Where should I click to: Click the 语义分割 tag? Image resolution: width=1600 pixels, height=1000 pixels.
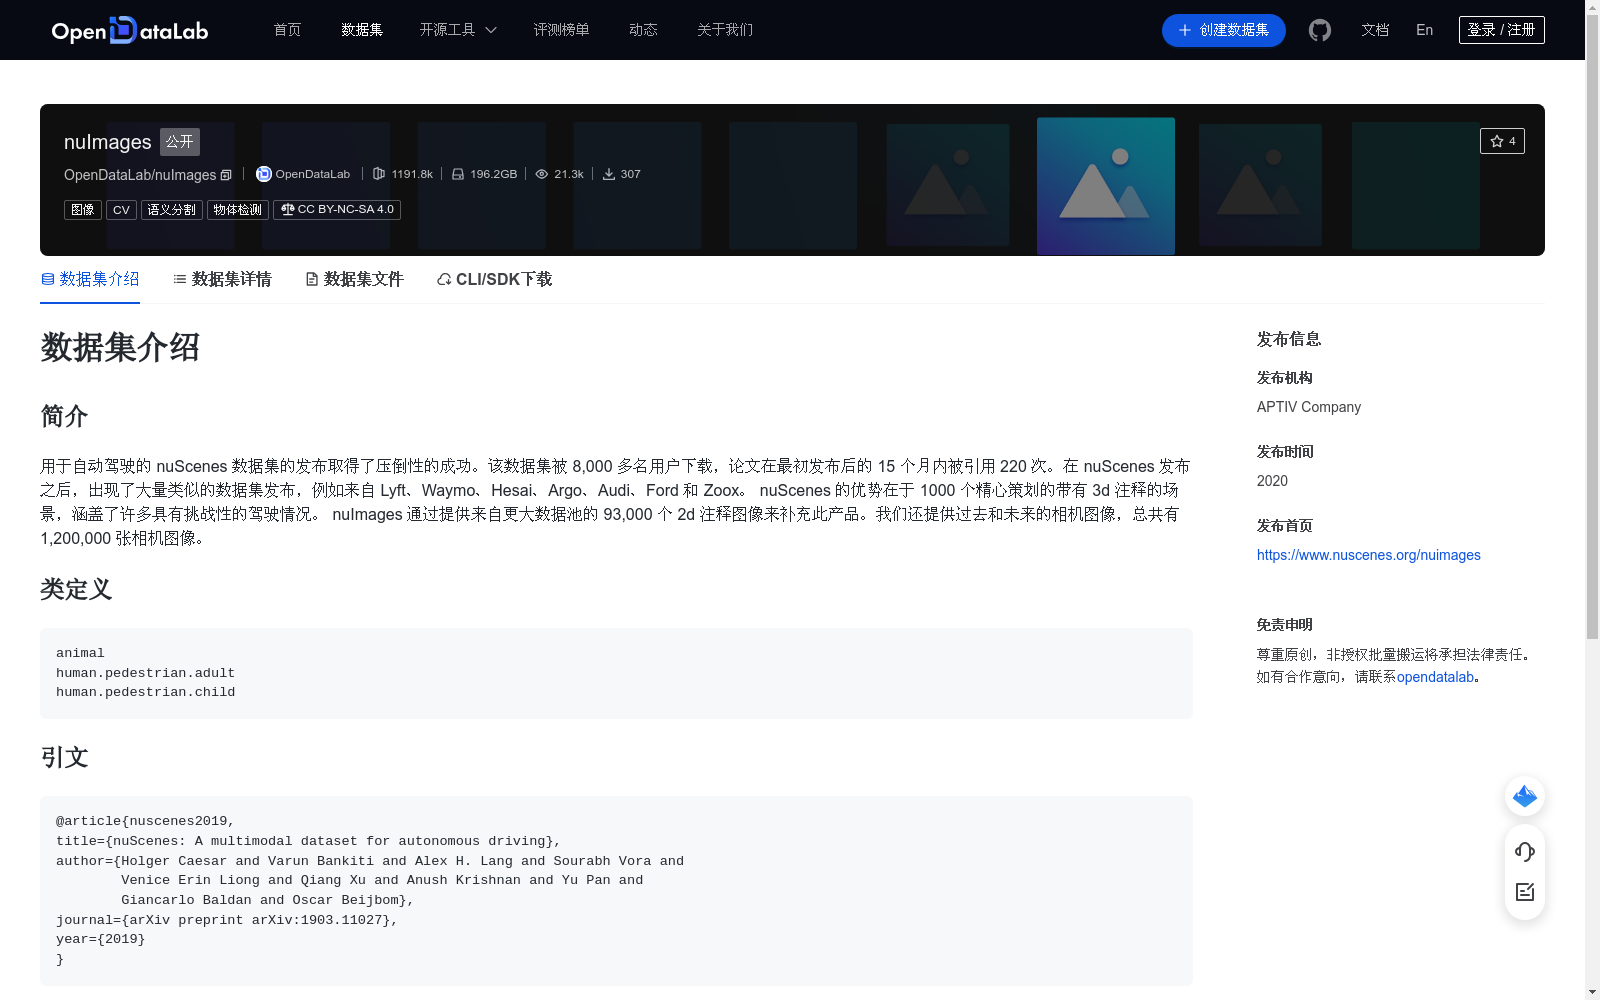tap(172, 210)
